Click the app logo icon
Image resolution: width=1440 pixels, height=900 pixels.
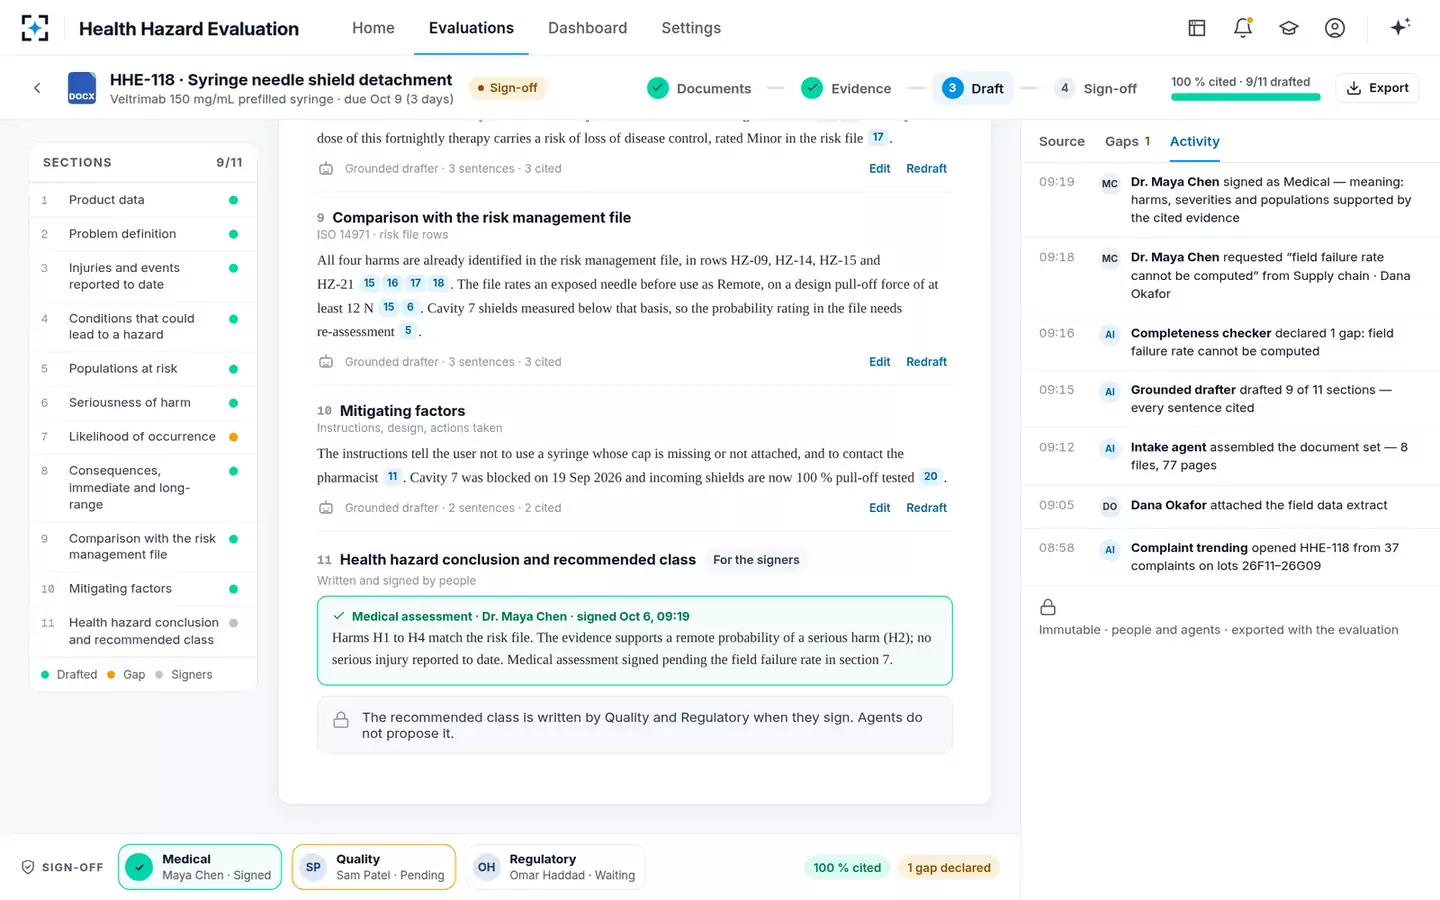tap(35, 28)
